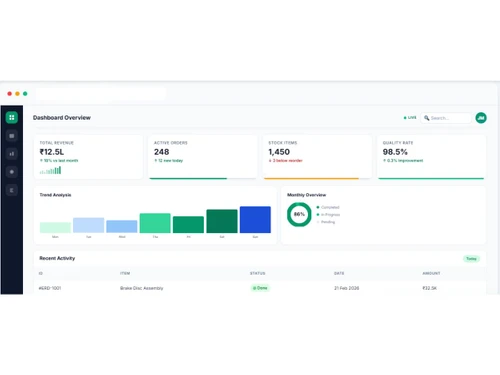Click the Dashboard Overview heading
Viewport: 500px width, 375px height.
tap(62, 118)
